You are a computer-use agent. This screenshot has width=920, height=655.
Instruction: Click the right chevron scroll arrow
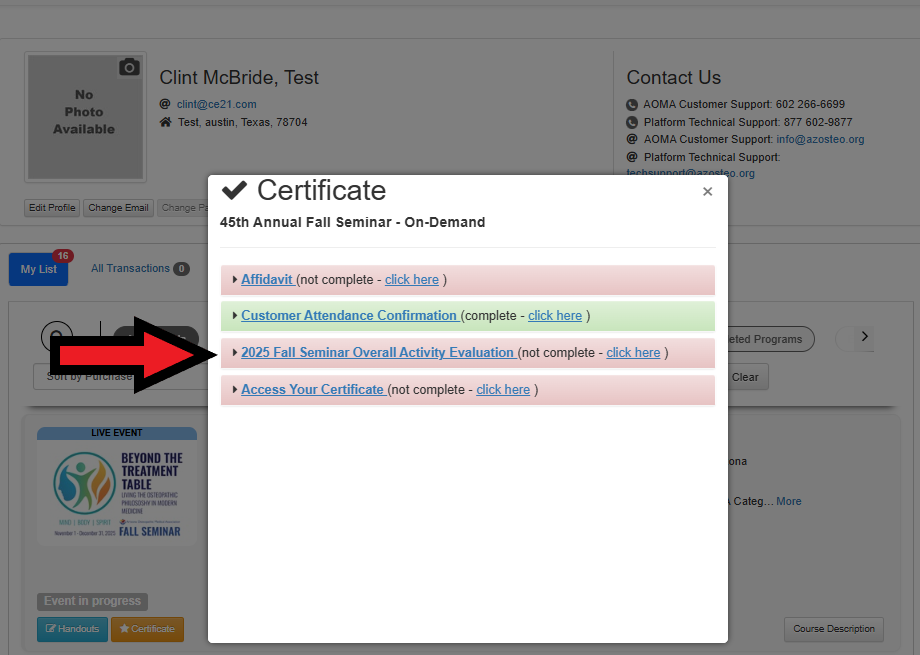tap(865, 337)
